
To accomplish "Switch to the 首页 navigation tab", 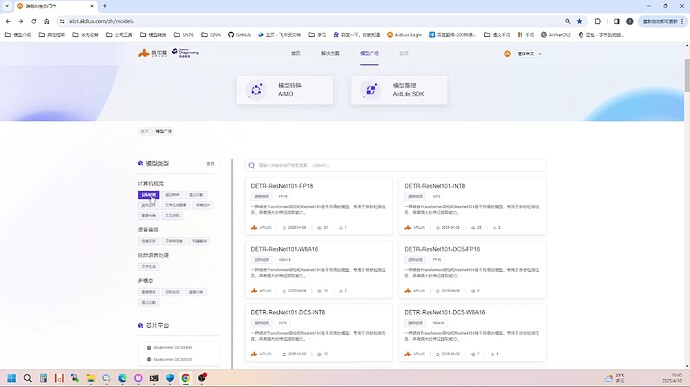I will click(296, 53).
